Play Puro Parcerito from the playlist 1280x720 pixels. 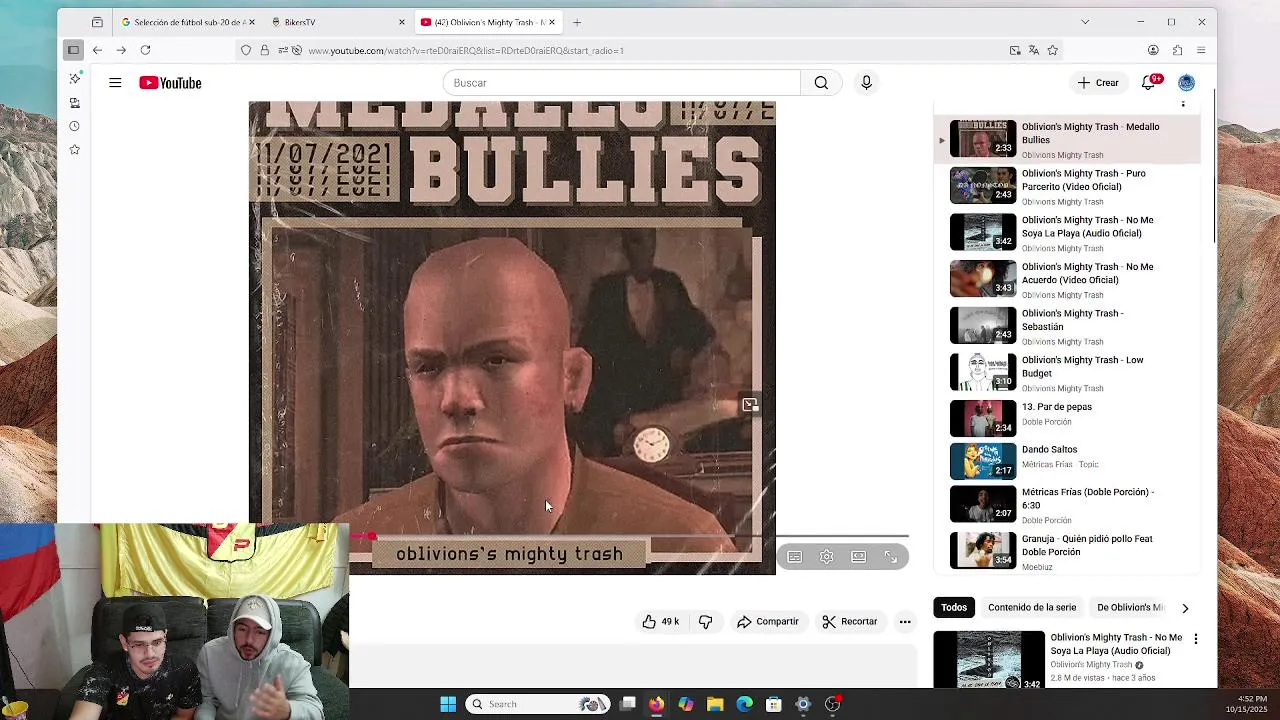click(1068, 186)
